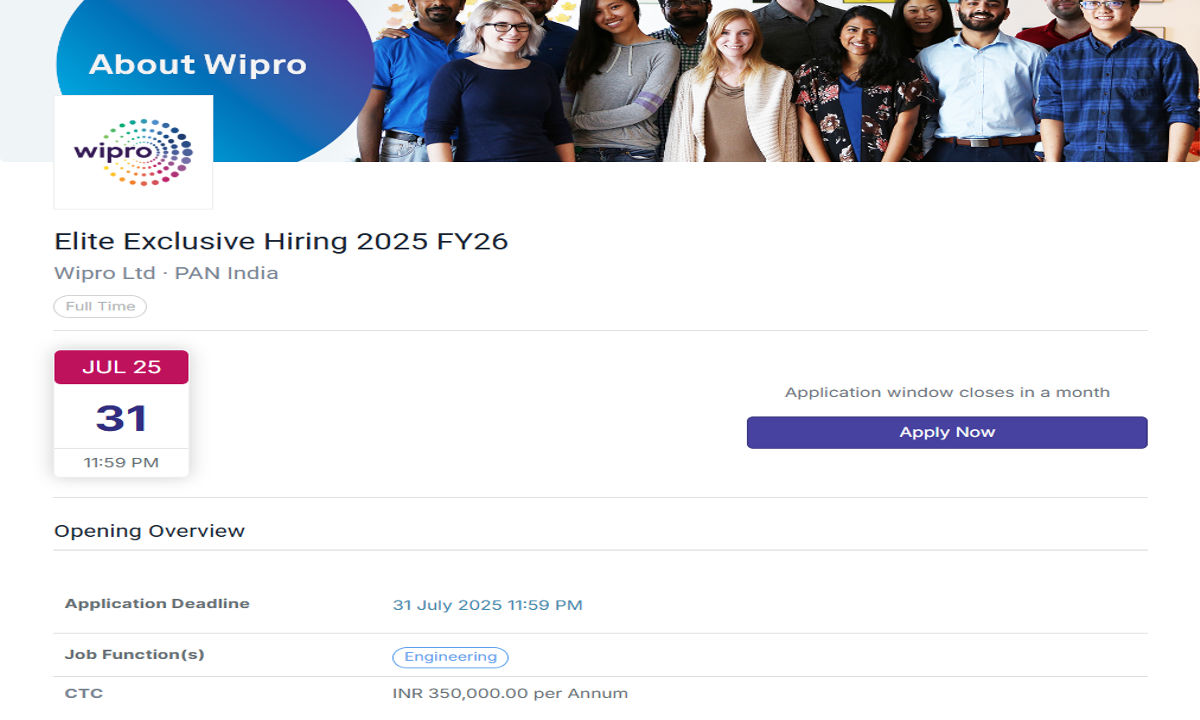Click the Elite Exclusive Hiring 2025 FY26 title

coord(281,241)
